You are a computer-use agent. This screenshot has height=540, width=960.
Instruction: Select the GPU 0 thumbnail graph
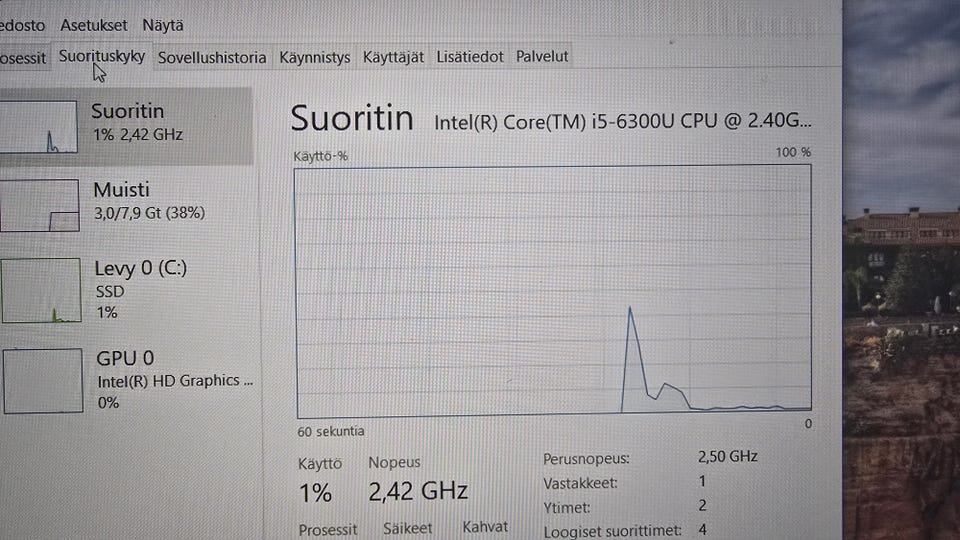pos(43,381)
